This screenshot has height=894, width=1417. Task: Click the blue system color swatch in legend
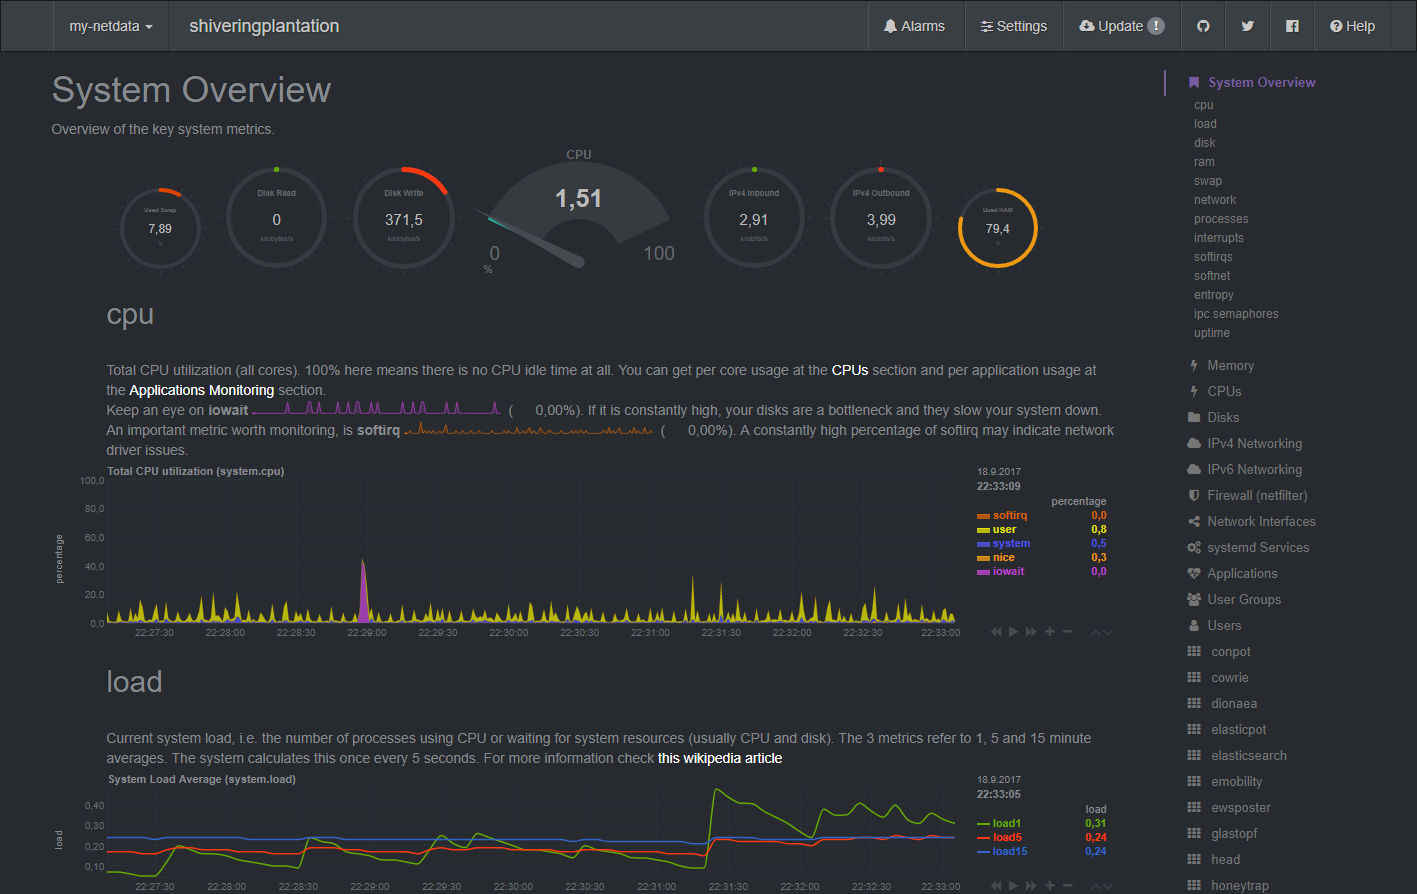pyautogui.click(x=983, y=544)
